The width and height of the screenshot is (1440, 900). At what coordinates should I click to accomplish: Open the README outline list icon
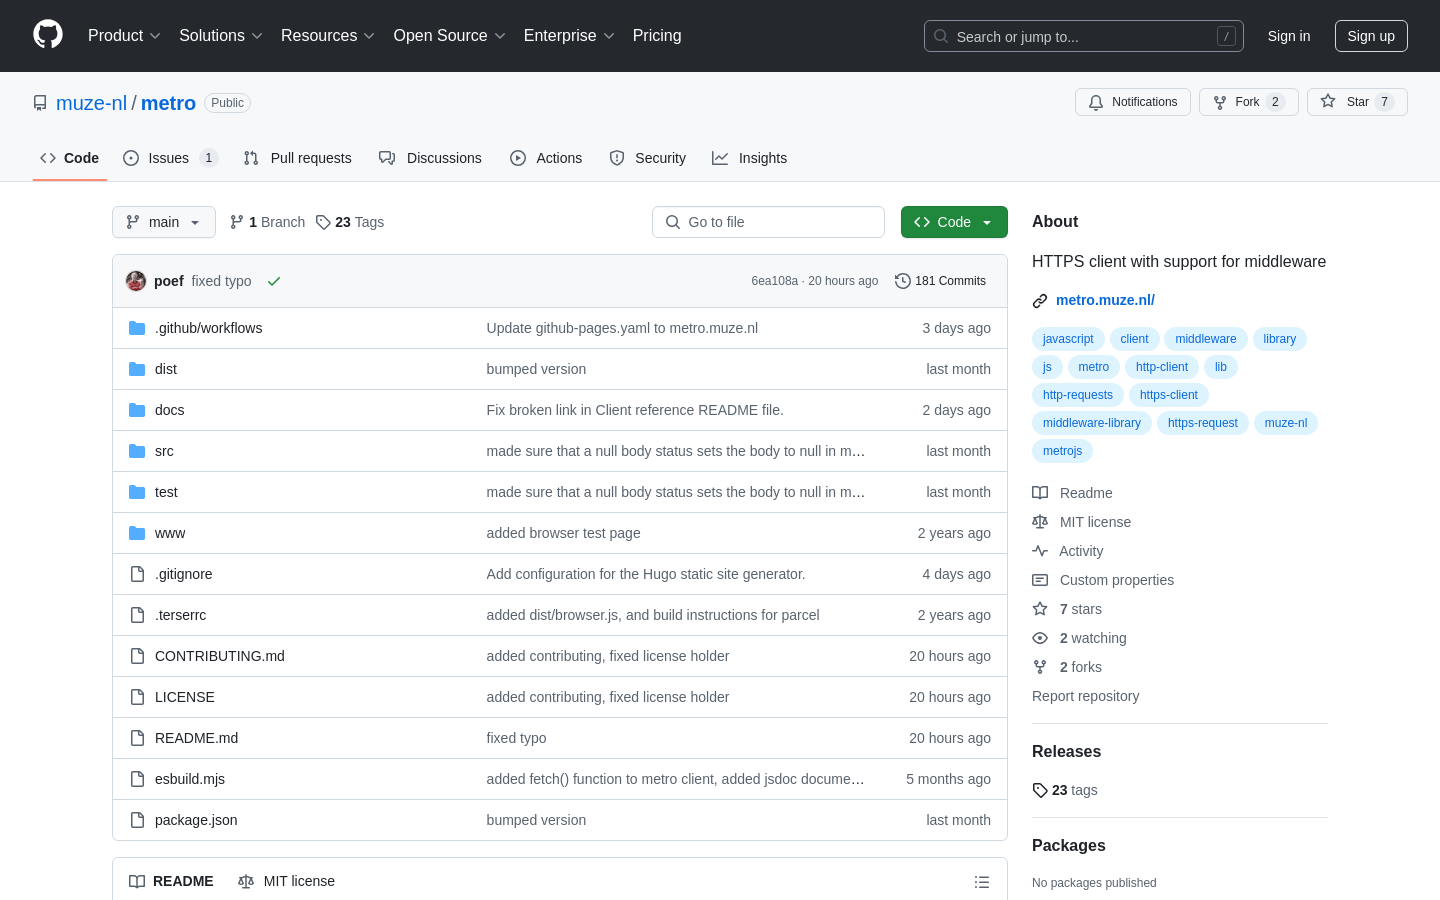click(982, 882)
